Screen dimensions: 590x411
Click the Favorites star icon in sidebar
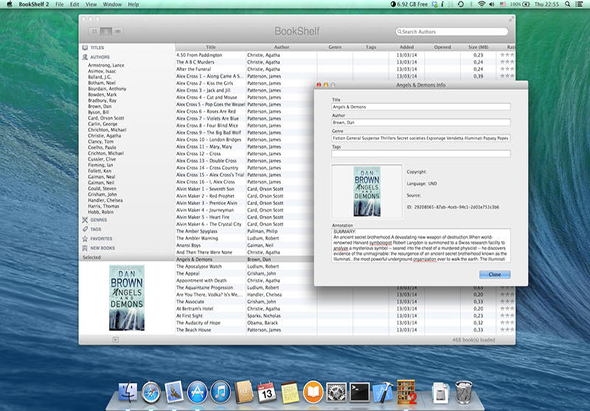(85, 239)
